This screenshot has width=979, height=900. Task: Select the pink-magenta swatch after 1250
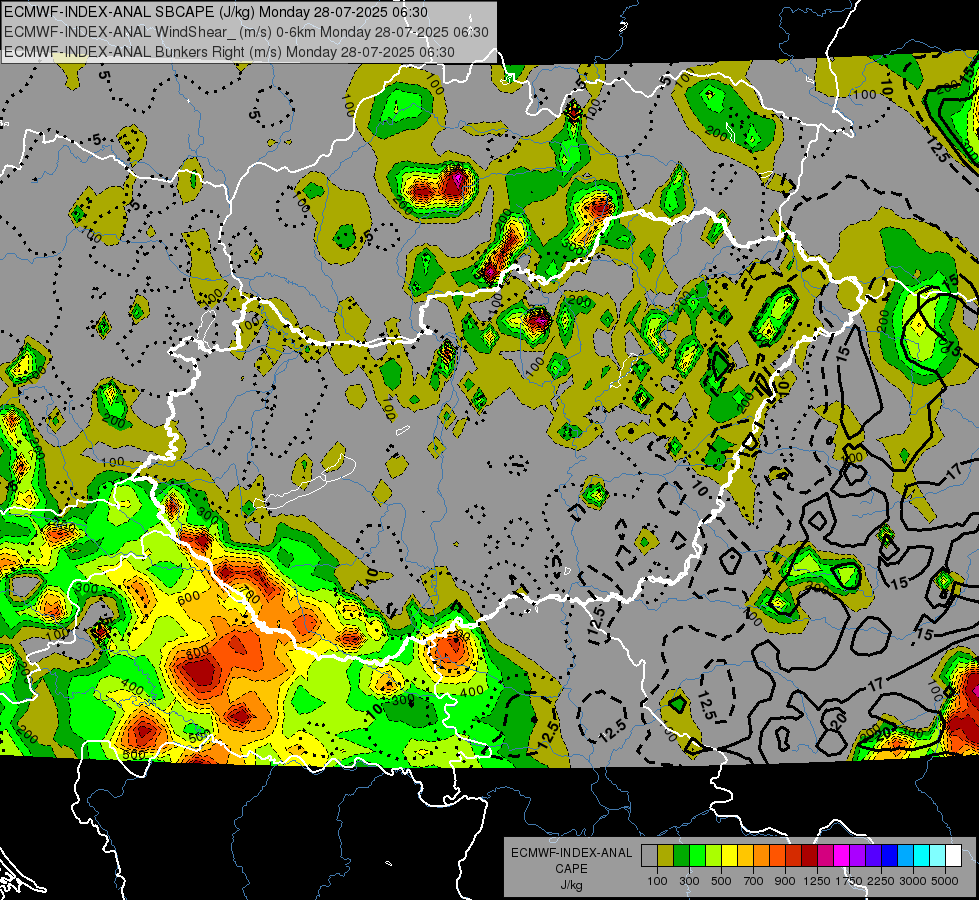click(825, 856)
